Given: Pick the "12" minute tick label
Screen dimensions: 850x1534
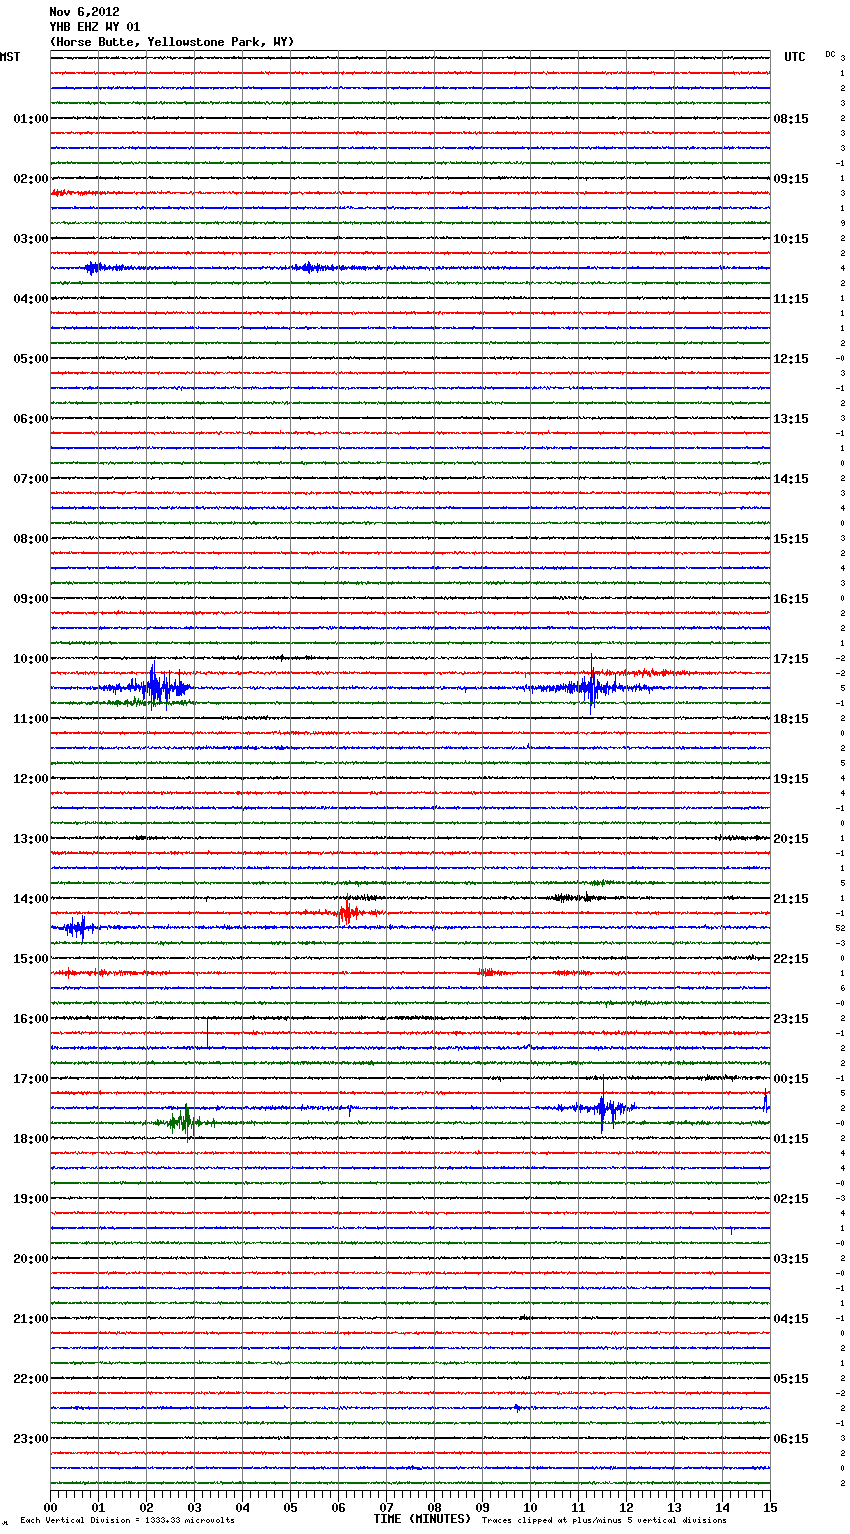Looking at the screenshot, I should click(x=626, y=1507).
